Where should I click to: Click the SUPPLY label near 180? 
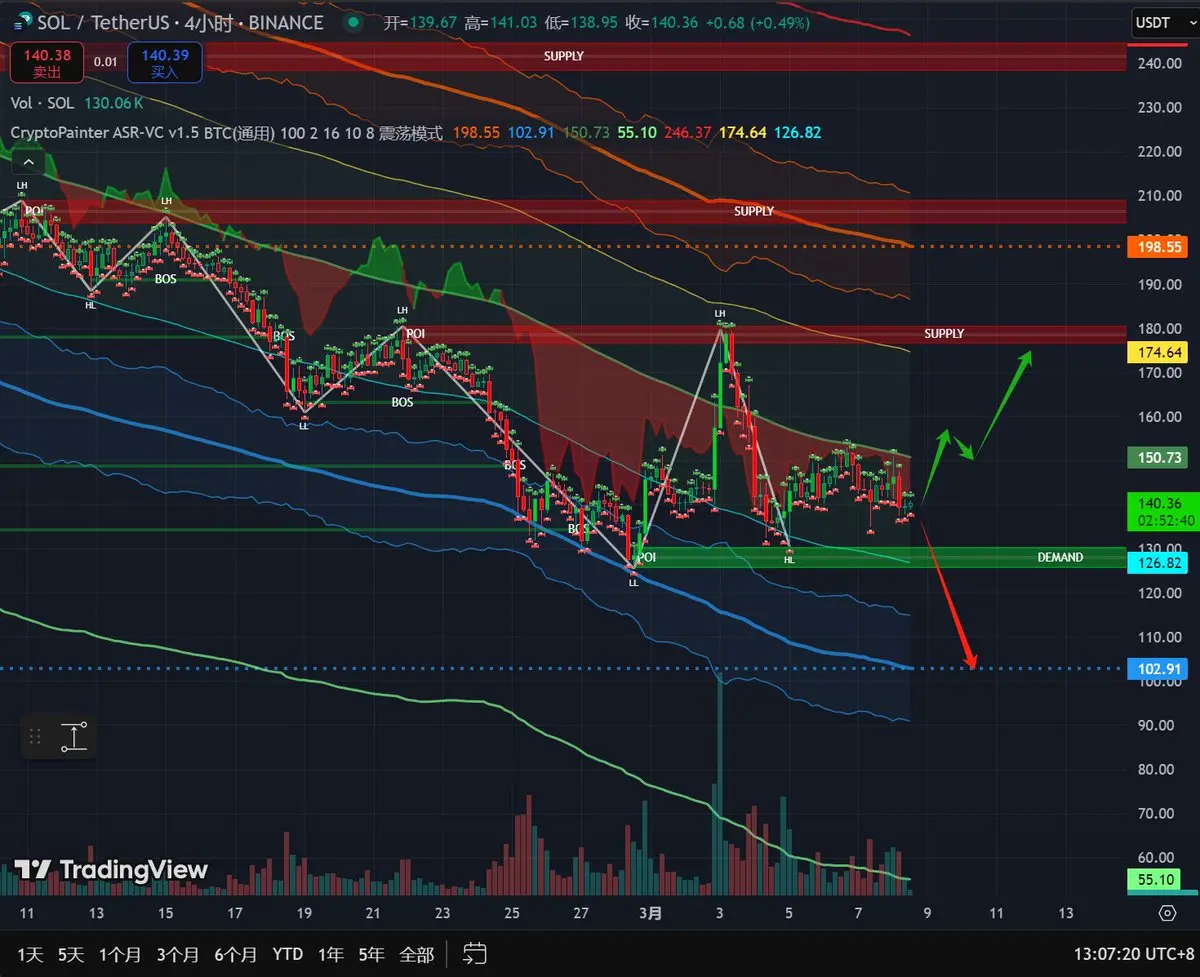click(x=944, y=333)
